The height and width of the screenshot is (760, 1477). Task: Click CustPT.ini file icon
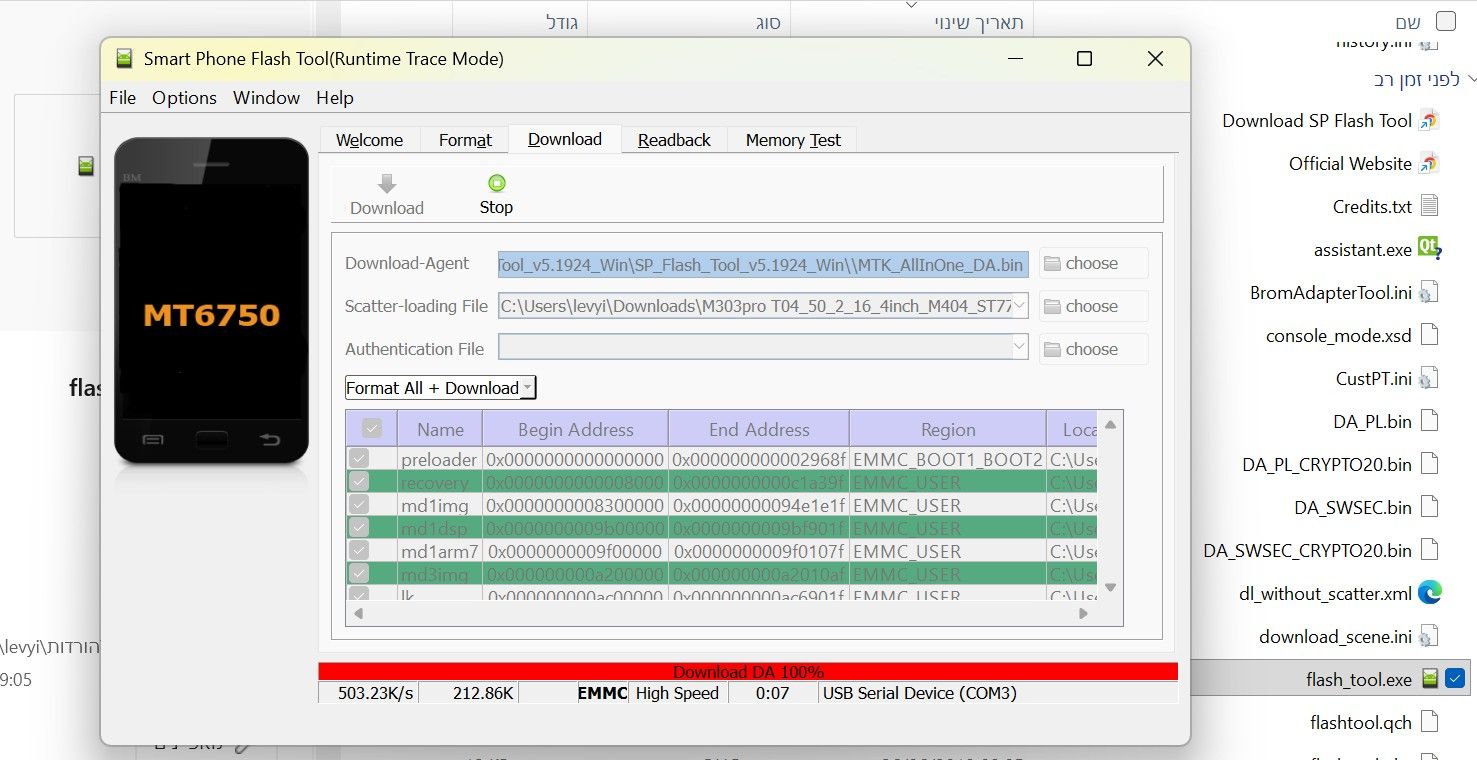(x=1429, y=378)
